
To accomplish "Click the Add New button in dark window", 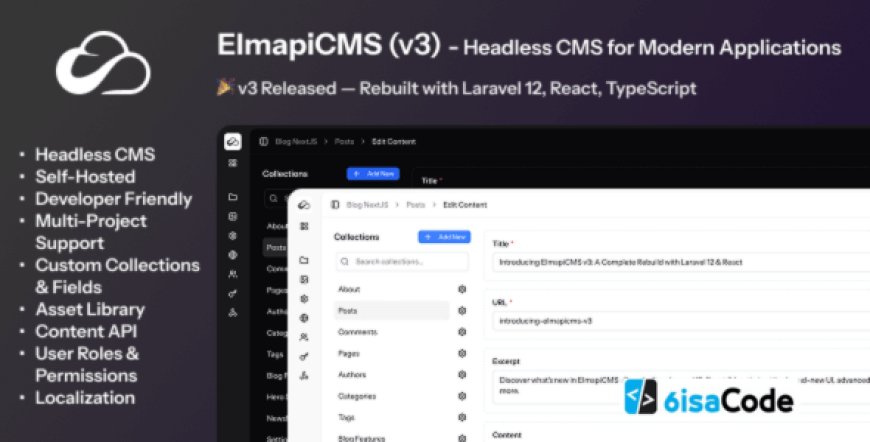I will click(373, 174).
